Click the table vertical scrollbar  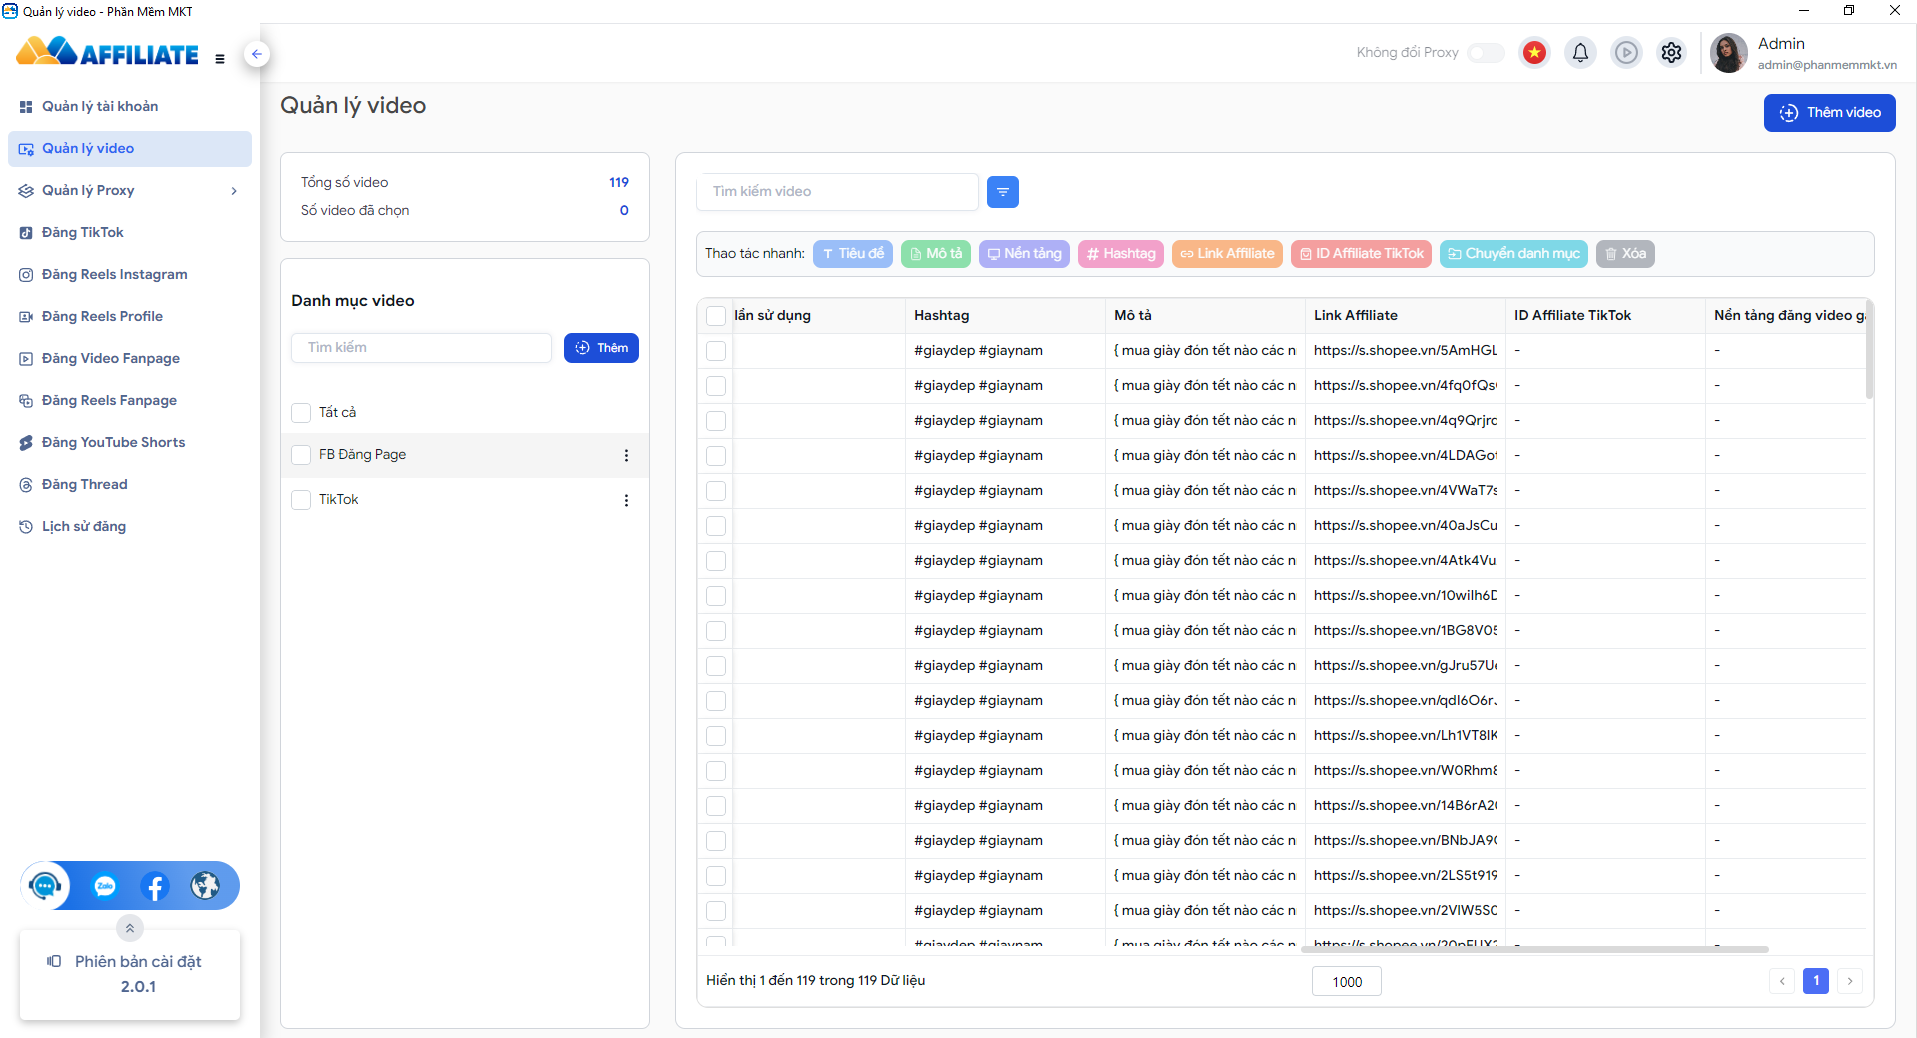tap(1869, 350)
